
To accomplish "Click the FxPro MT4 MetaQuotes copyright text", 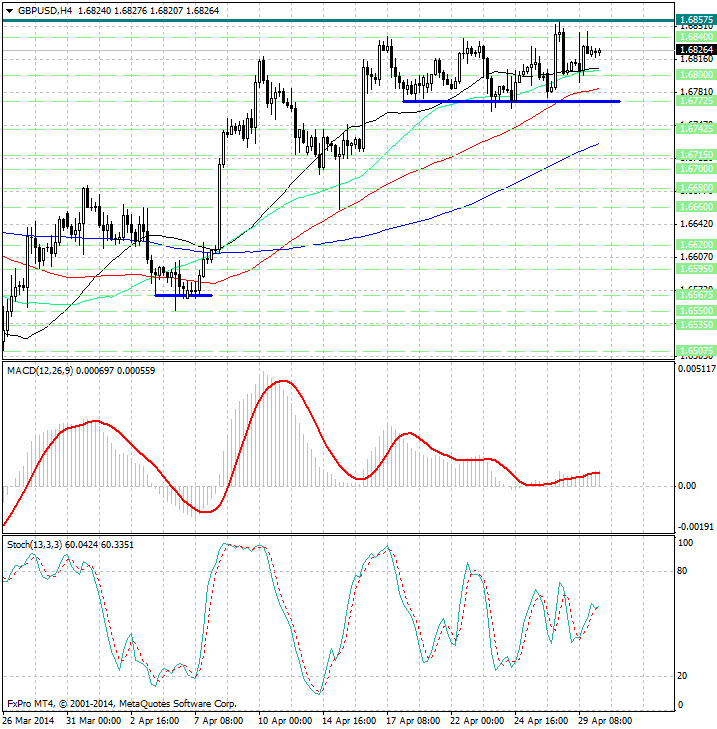I will [x=121, y=703].
